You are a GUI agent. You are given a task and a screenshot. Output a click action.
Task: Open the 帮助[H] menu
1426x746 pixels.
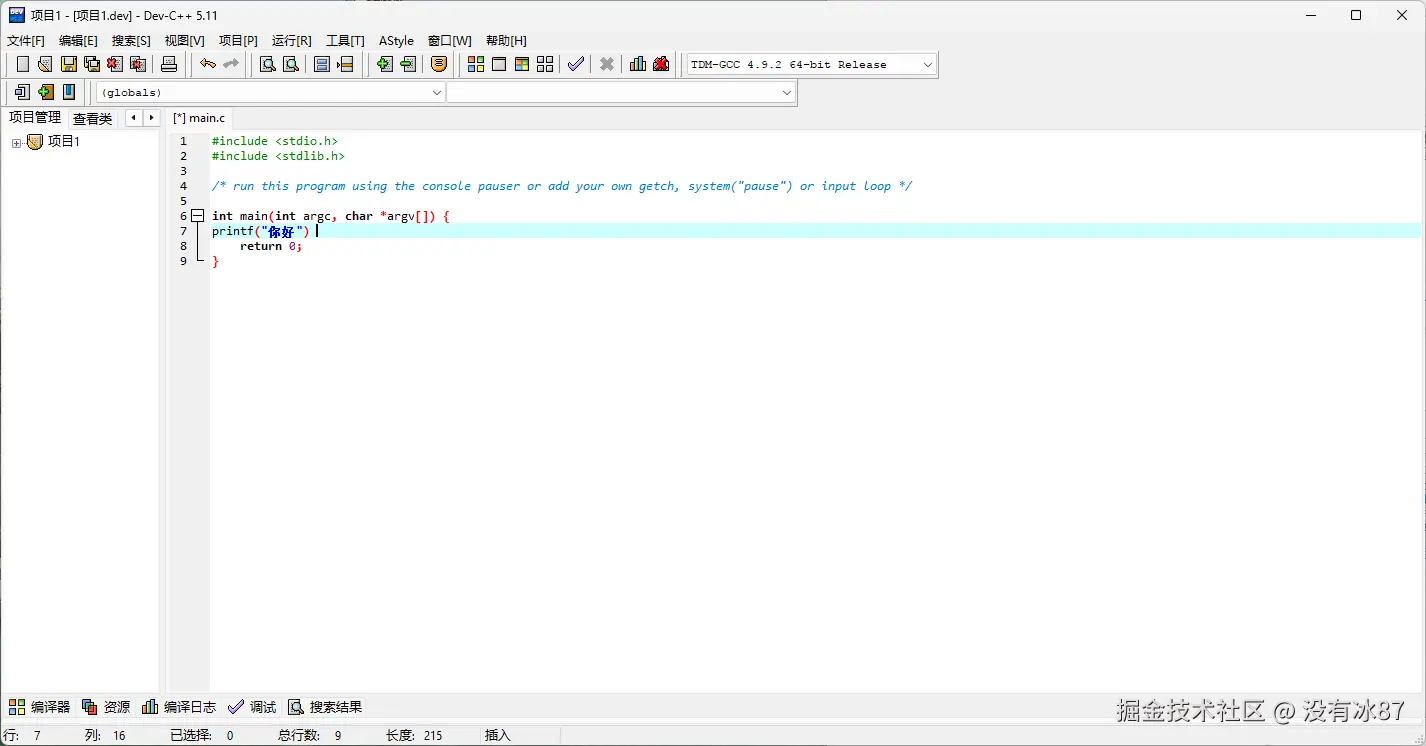click(506, 41)
